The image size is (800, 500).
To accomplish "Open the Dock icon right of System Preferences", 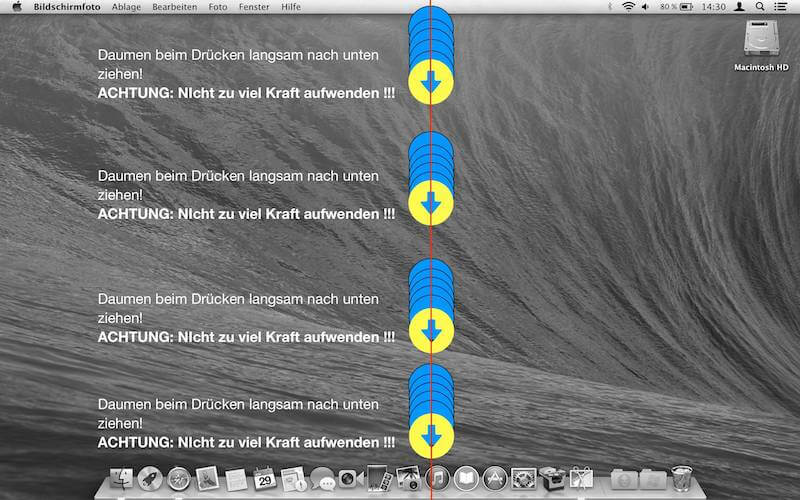I will coord(553,479).
